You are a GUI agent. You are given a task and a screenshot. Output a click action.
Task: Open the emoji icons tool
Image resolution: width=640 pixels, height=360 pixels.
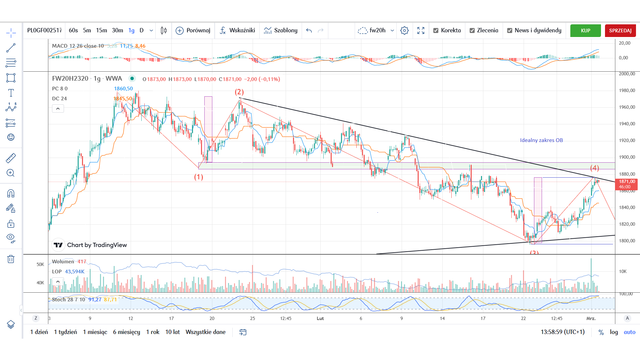click(11, 137)
